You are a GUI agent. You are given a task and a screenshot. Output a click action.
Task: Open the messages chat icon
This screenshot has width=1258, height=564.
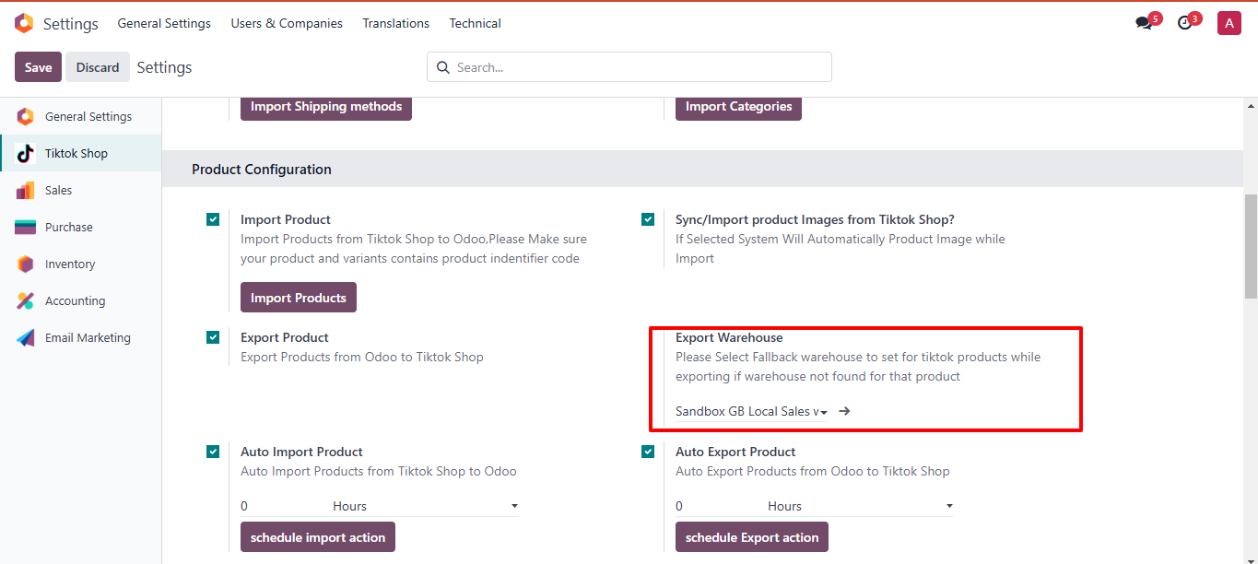click(1144, 23)
